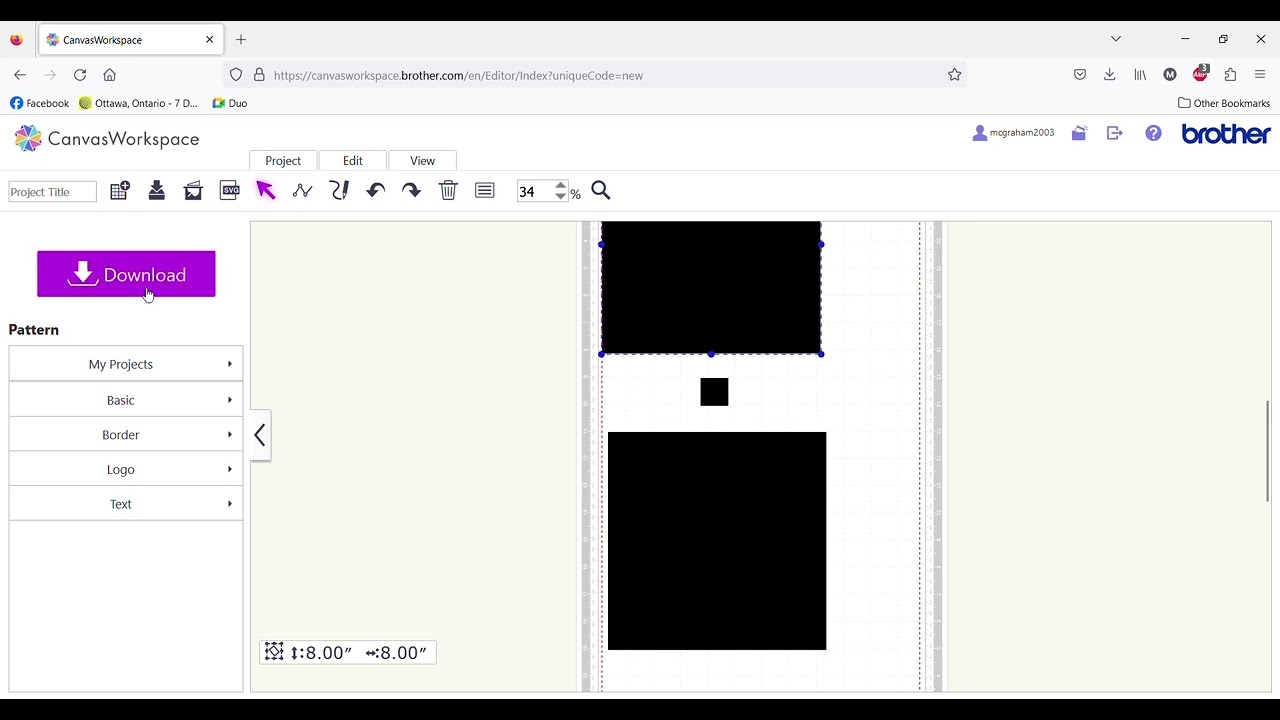
Task: Click the trash can delete icon
Action: 448,191
